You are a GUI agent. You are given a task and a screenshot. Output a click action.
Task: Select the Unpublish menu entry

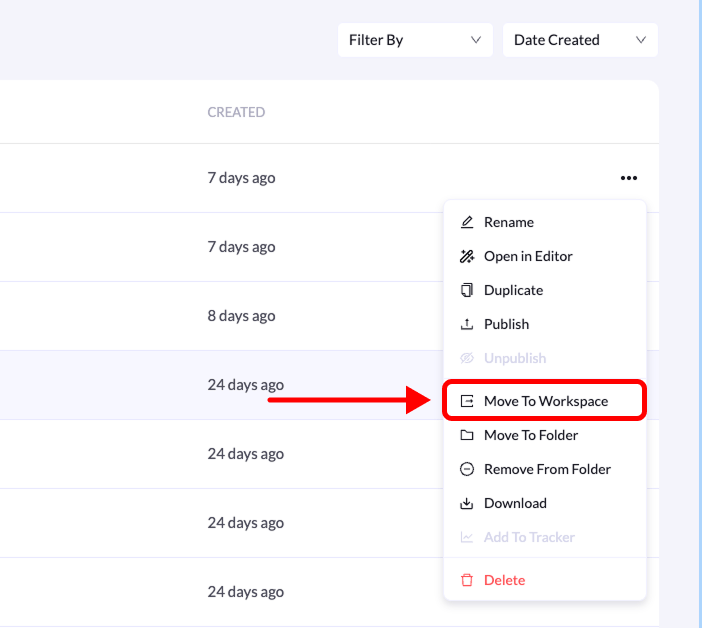[545, 358]
